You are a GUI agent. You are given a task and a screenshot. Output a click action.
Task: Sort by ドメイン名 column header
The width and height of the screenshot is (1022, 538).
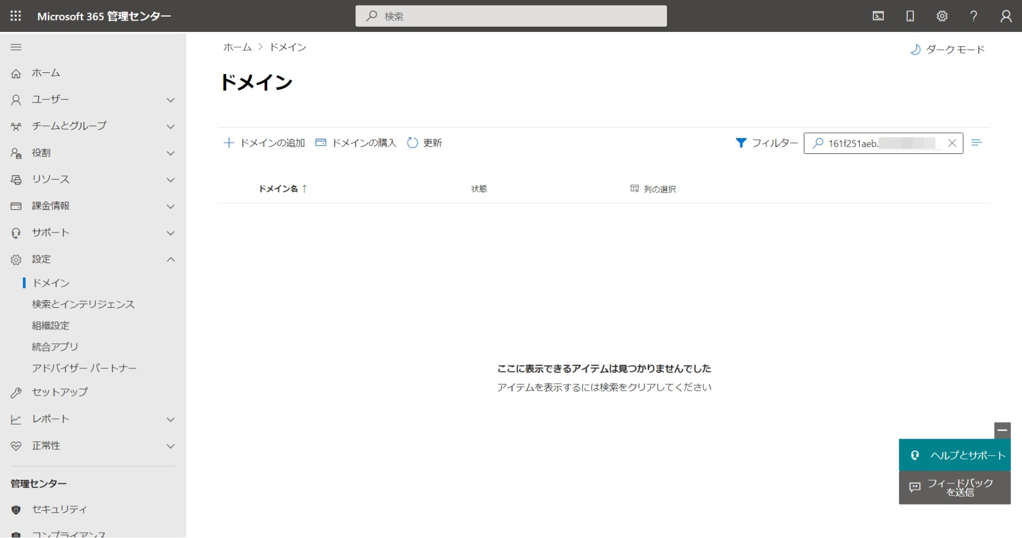coord(282,189)
